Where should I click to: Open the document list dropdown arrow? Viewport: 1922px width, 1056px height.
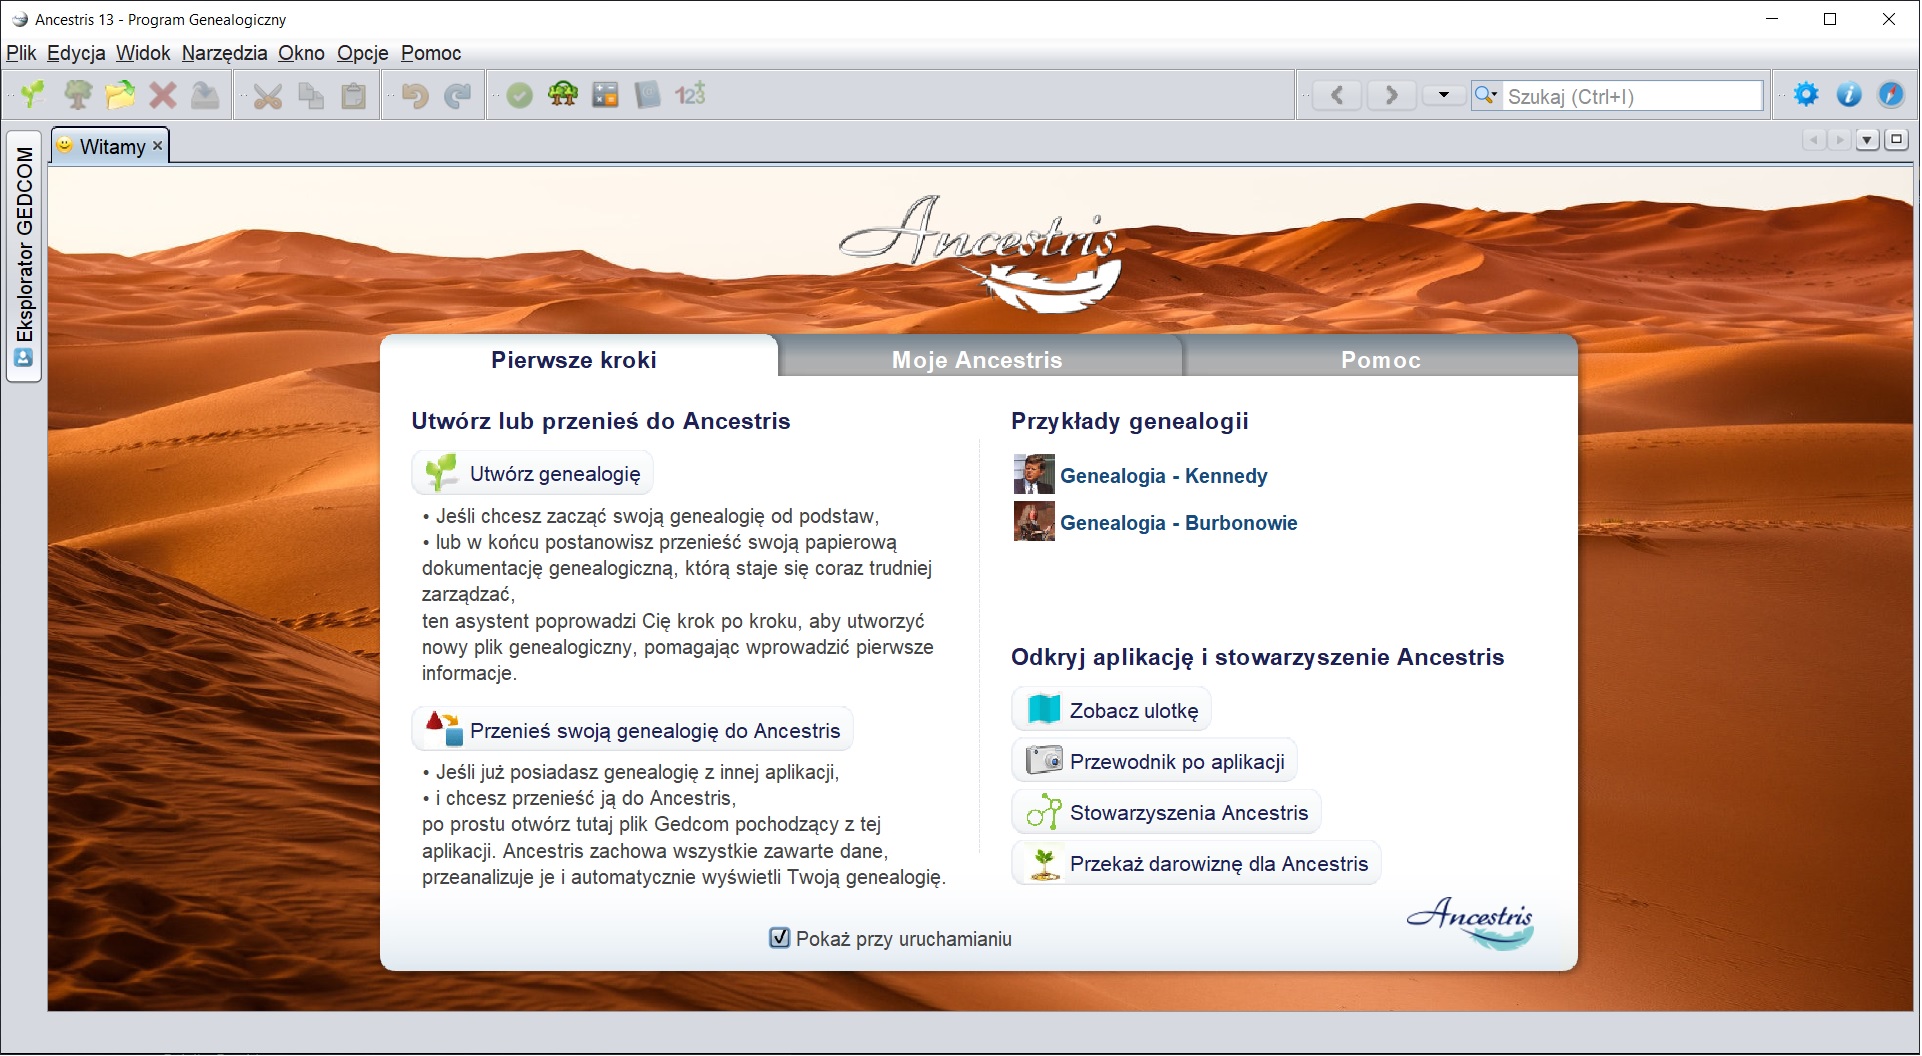1866,140
